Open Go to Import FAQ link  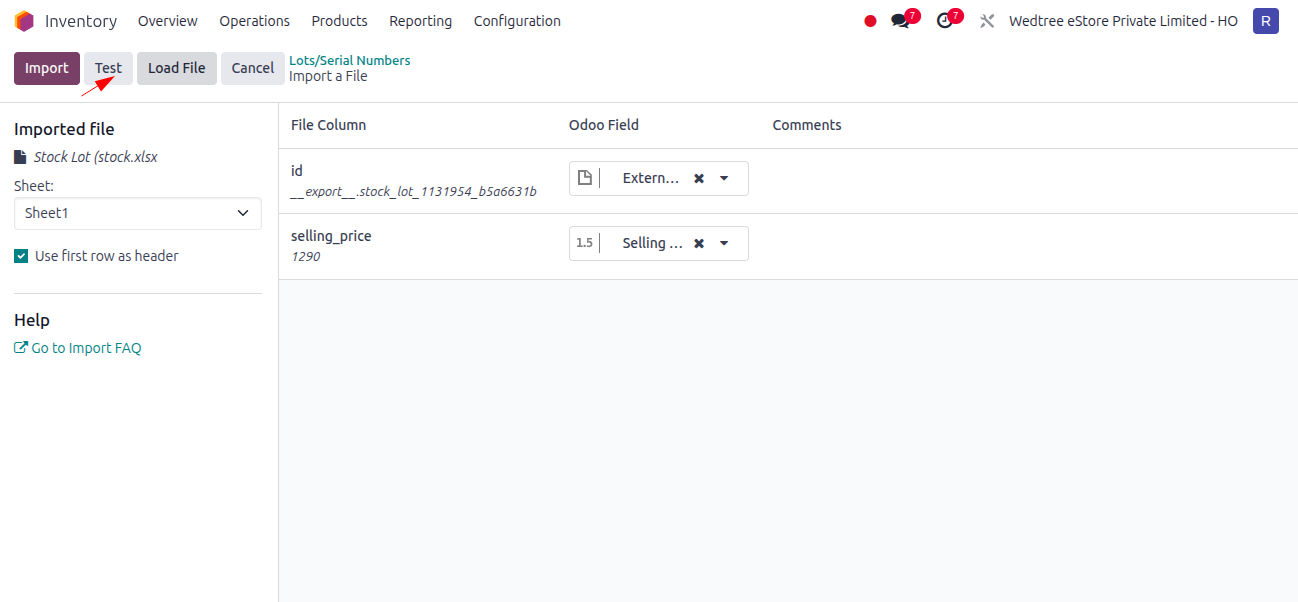[x=78, y=348]
